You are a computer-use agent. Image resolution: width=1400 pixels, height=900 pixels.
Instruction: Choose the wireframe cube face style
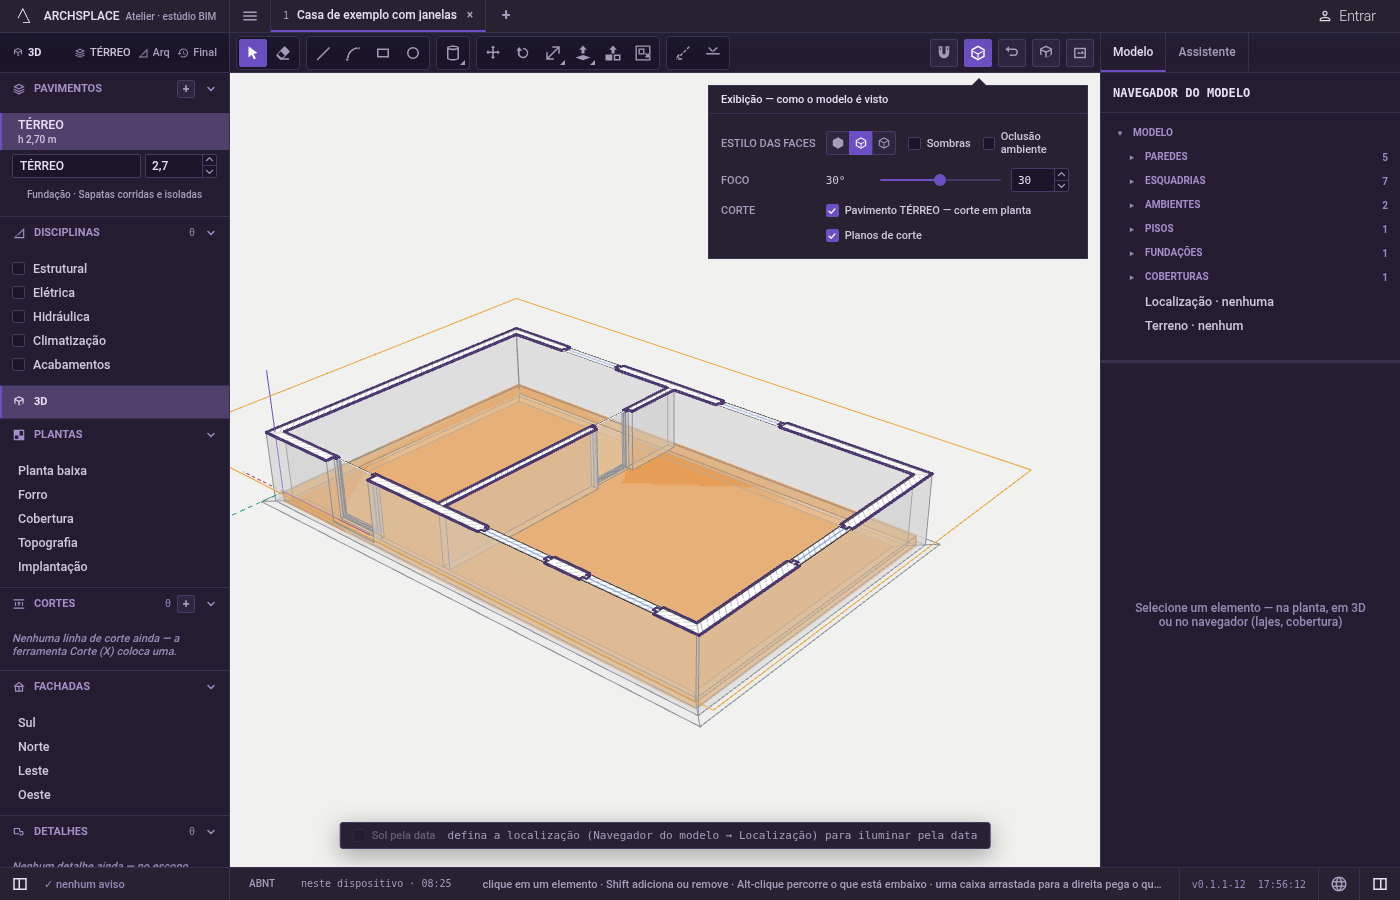[x=884, y=143]
